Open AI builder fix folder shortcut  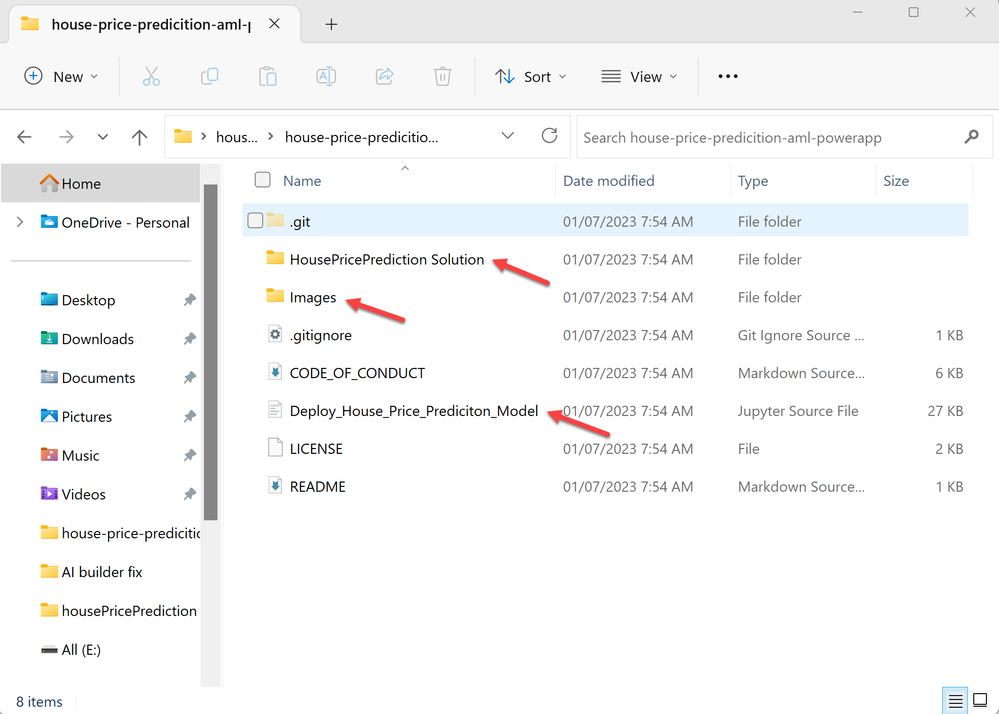point(101,572)
